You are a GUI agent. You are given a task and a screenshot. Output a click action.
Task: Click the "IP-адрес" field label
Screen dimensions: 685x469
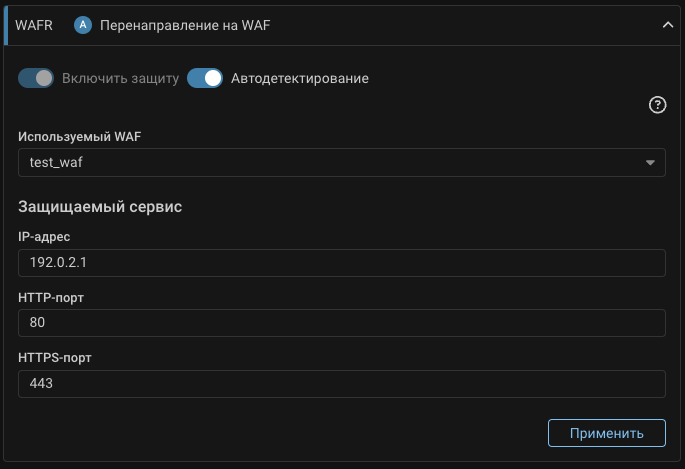pyautogui.click(x=44, y=236)
